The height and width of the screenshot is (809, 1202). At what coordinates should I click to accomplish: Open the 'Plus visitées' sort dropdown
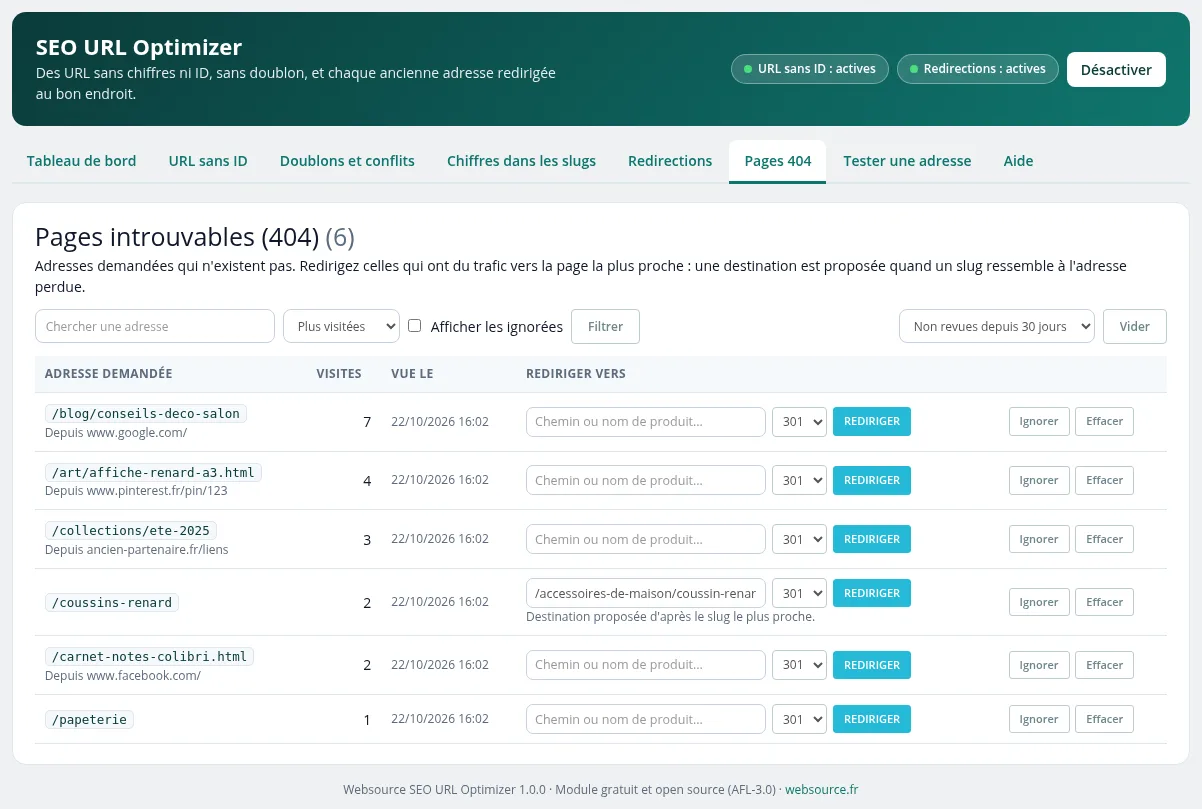342,326
